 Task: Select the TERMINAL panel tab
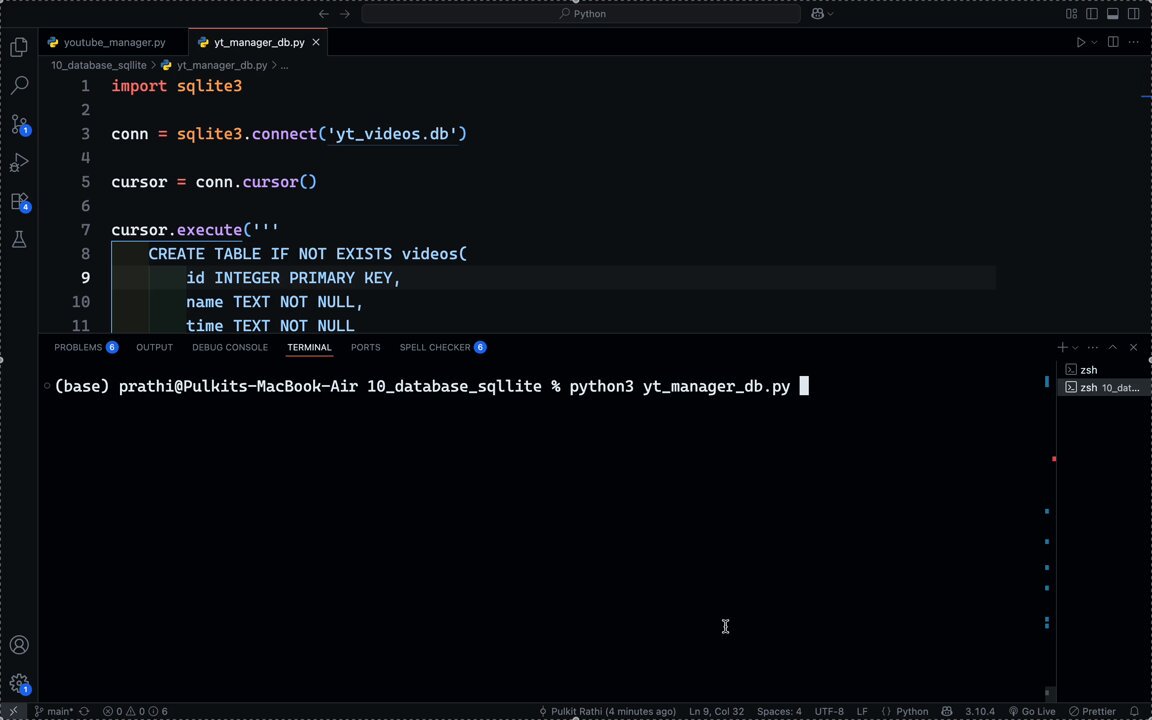(309, 348)
